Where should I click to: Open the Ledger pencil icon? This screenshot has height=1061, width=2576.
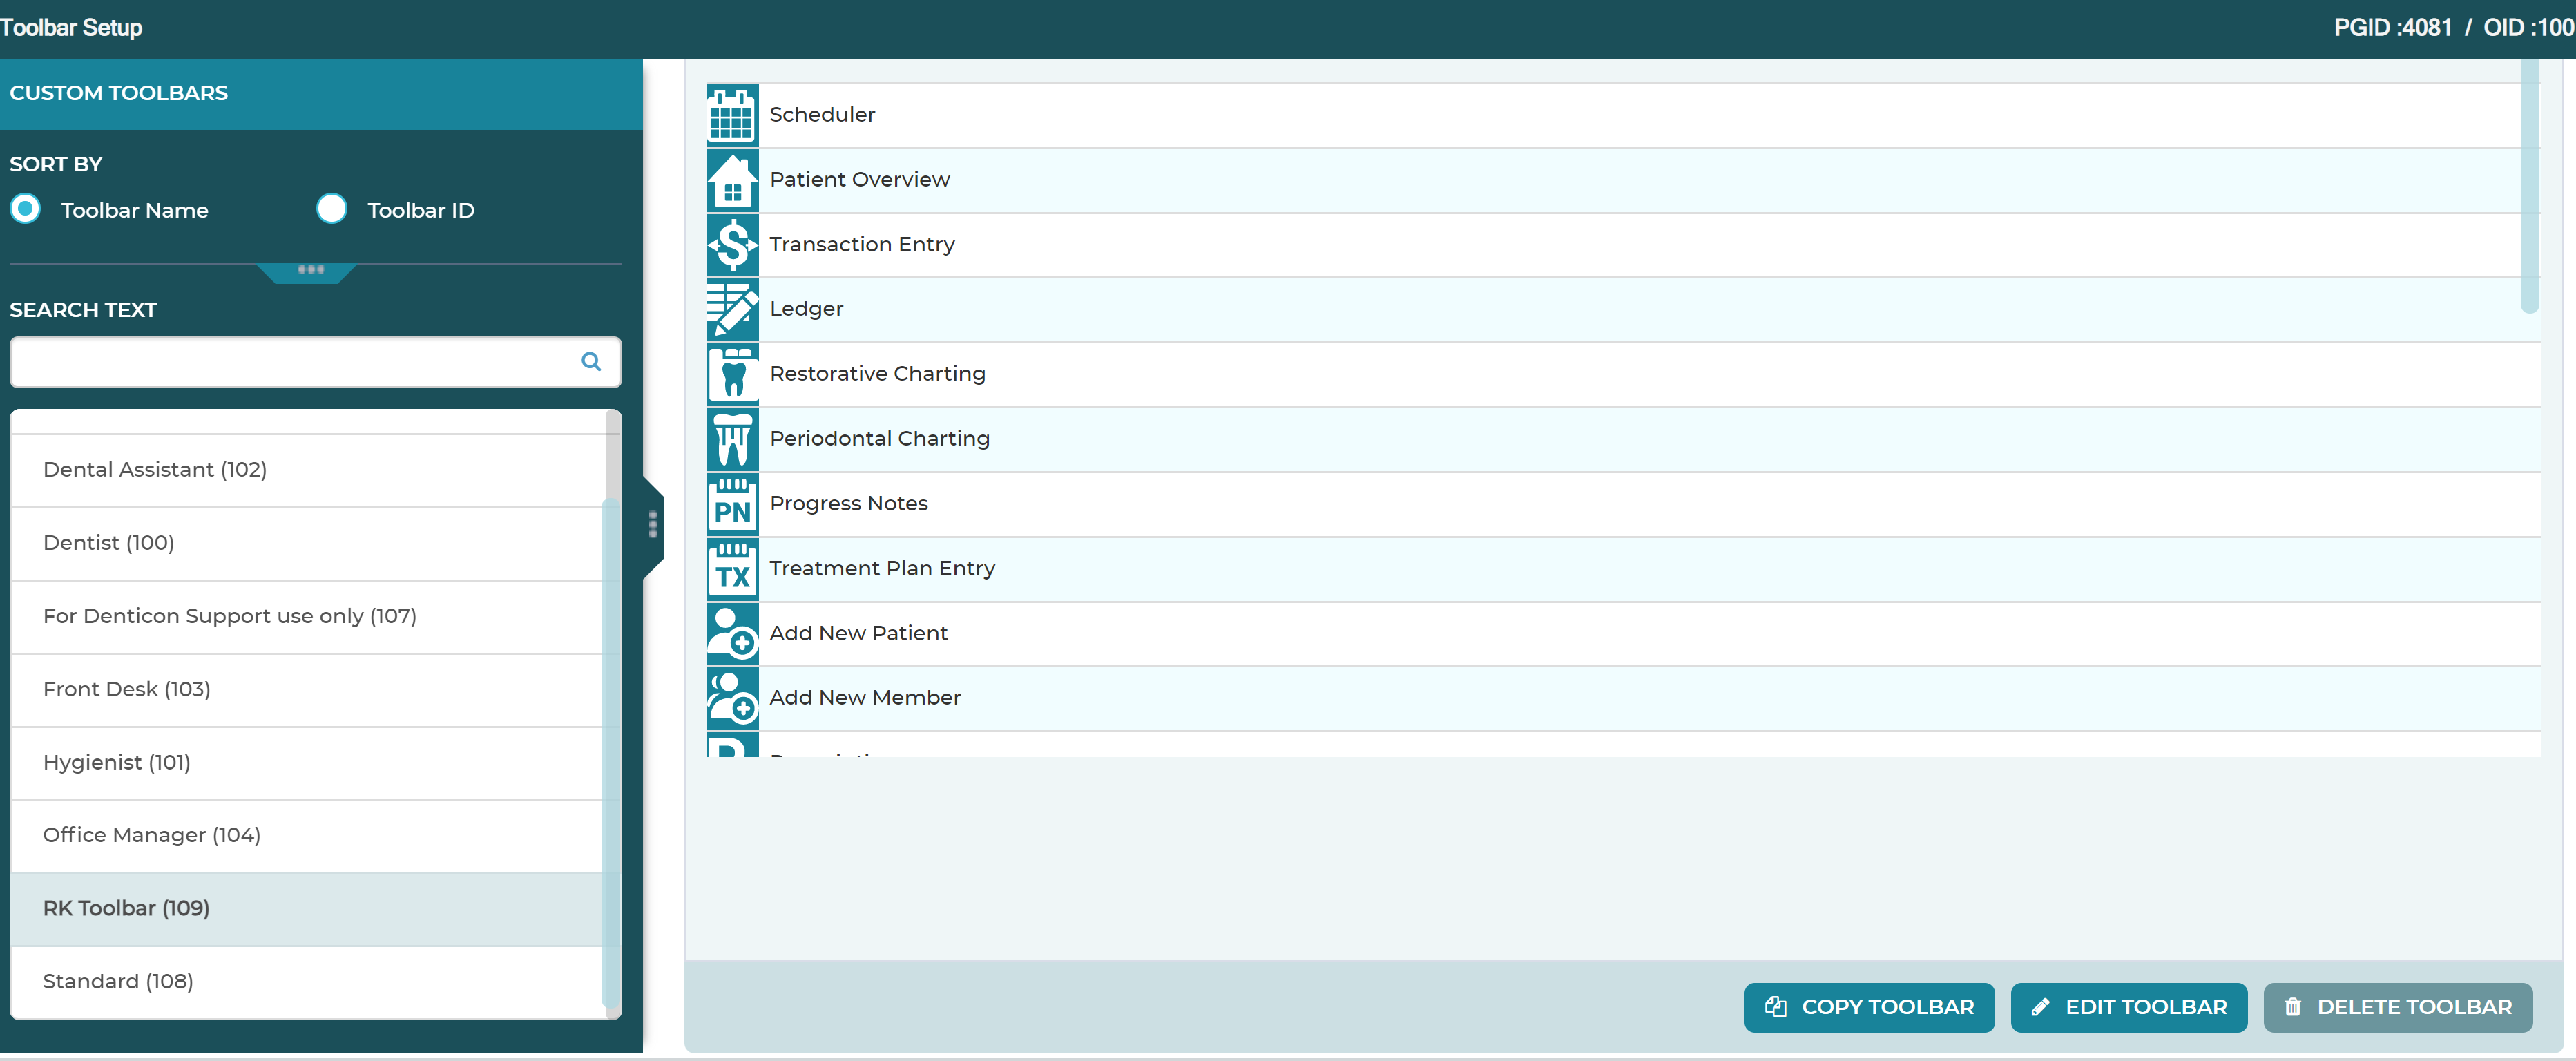732,310
